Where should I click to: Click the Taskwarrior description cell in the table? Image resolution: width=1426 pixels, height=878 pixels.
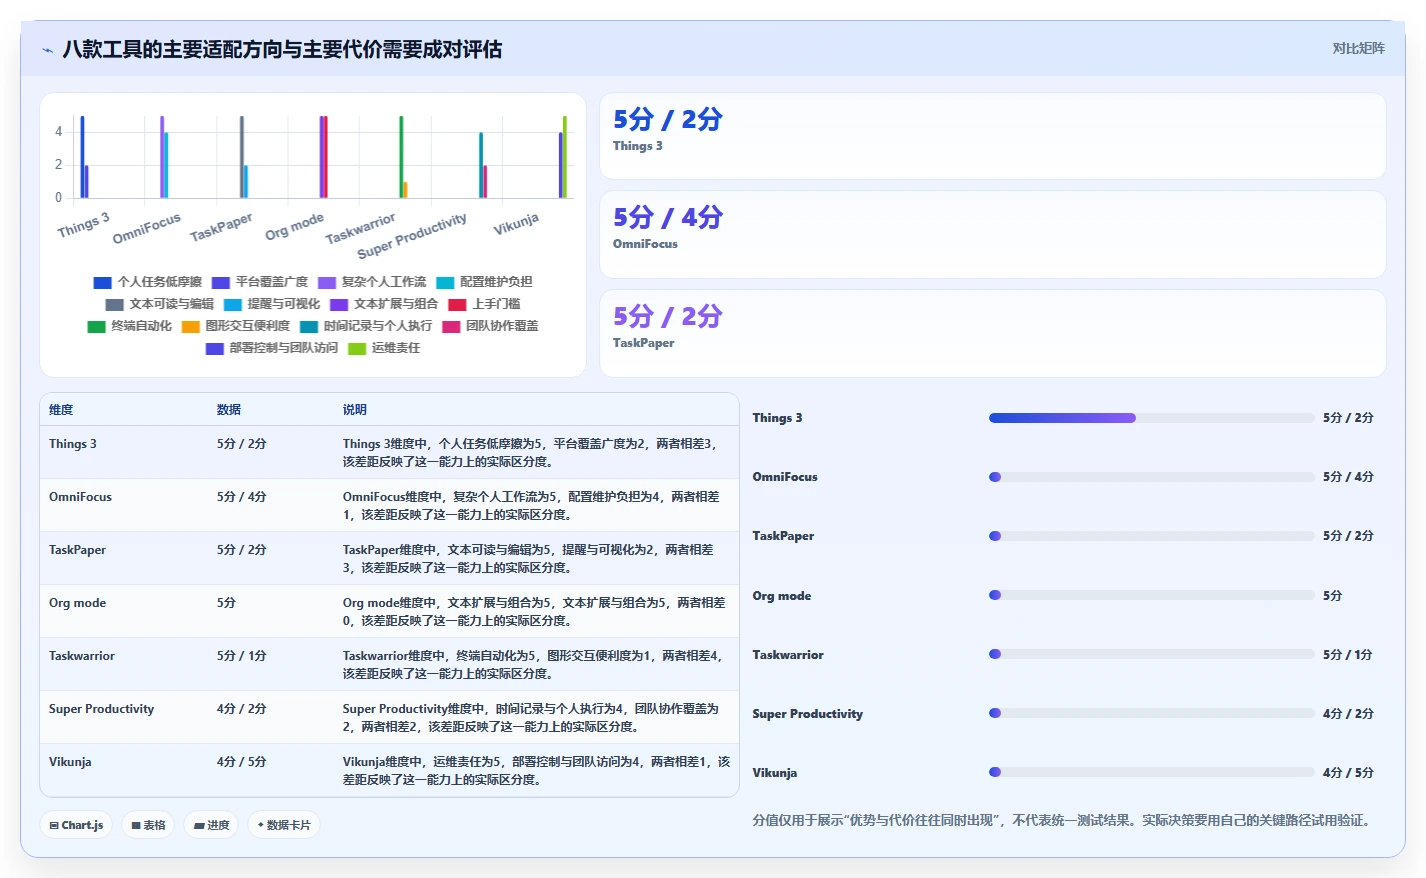pos(535,665)
